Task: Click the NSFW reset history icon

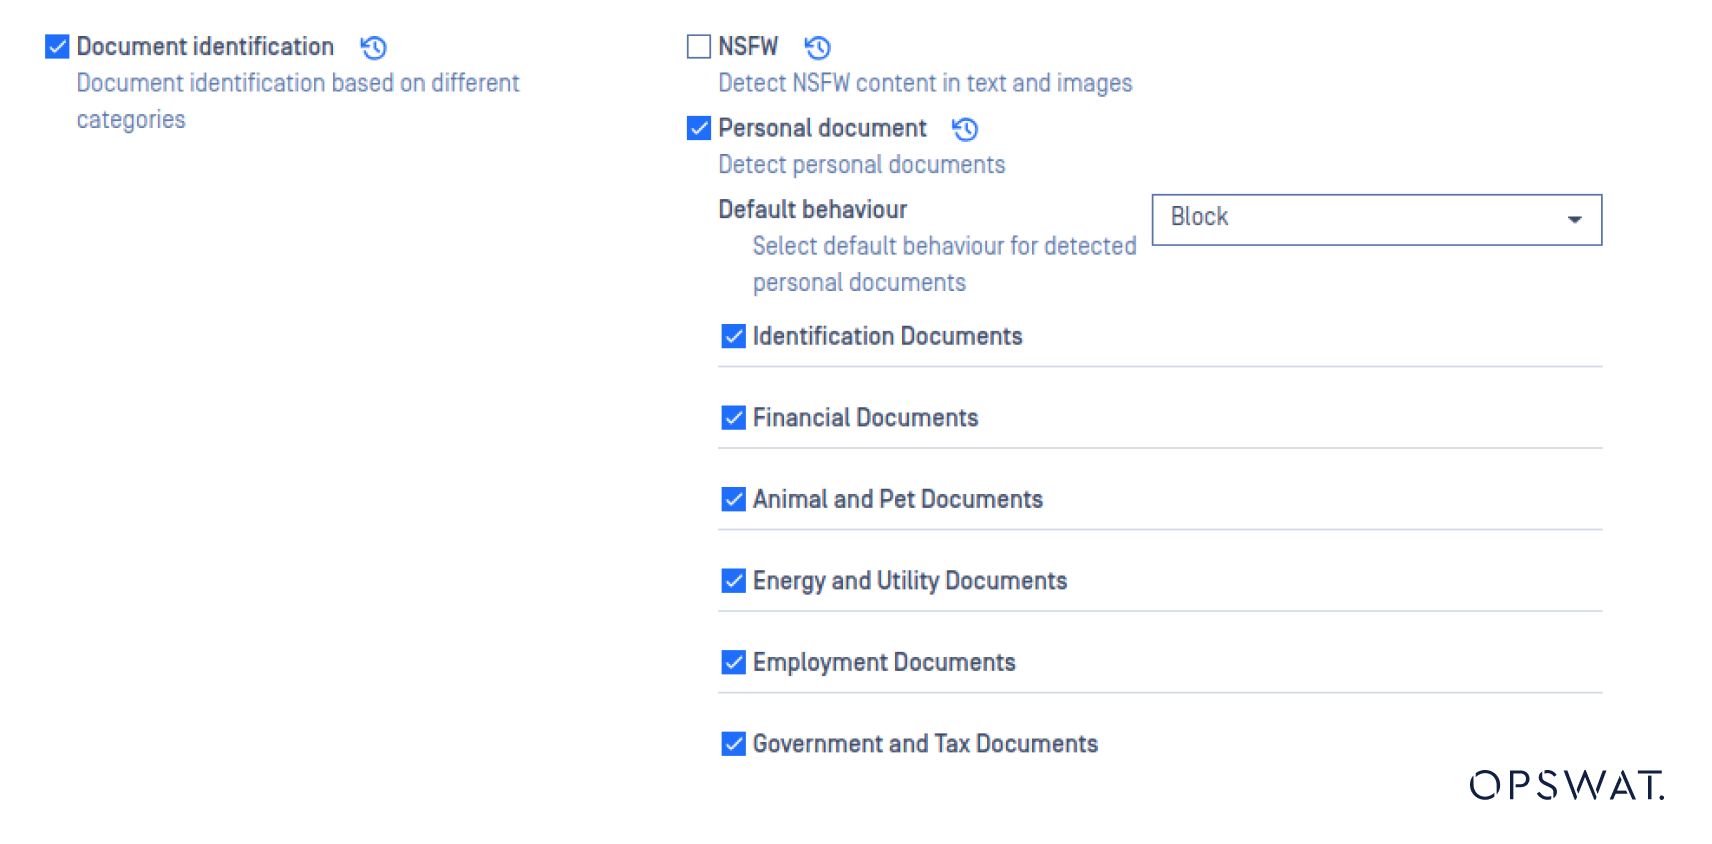Action: pos(817,48)
